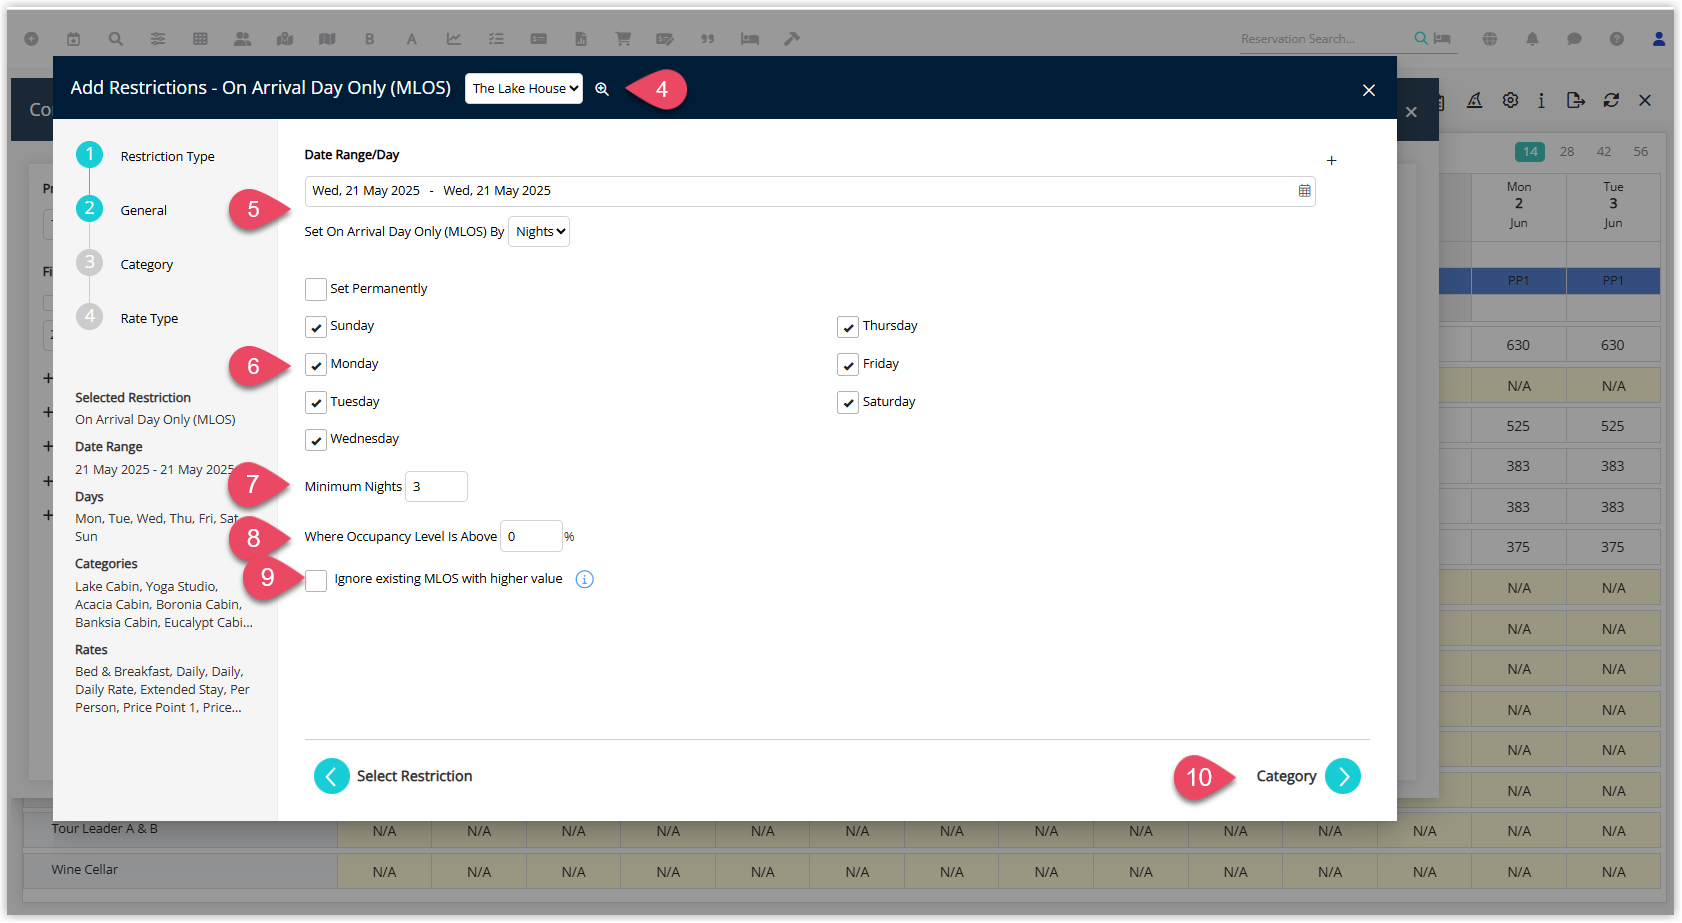Open the chat messages icon

click(x=1574, y=39)
